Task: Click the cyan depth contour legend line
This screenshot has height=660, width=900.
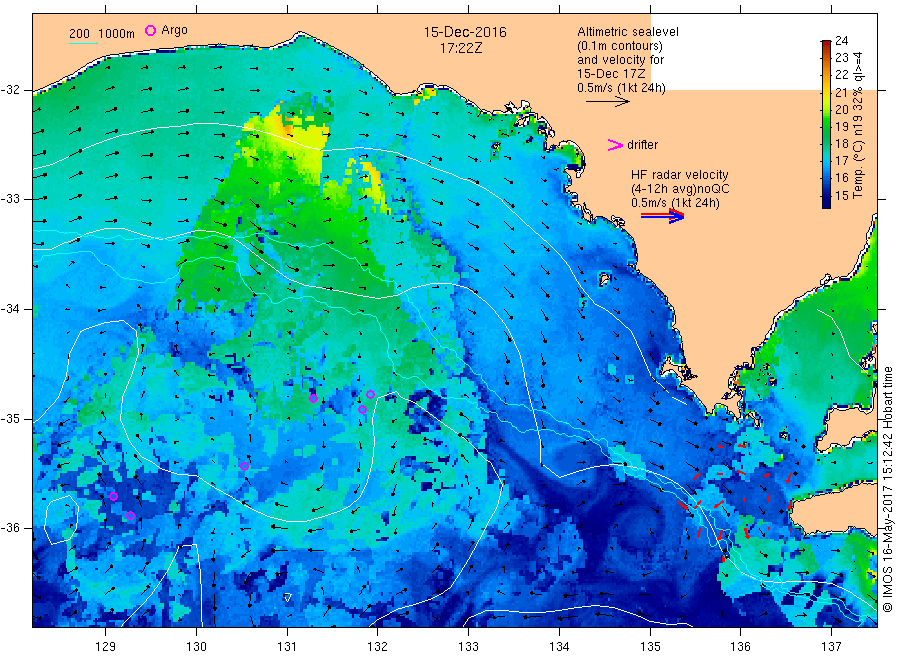Action: click(x=83, y=43)
